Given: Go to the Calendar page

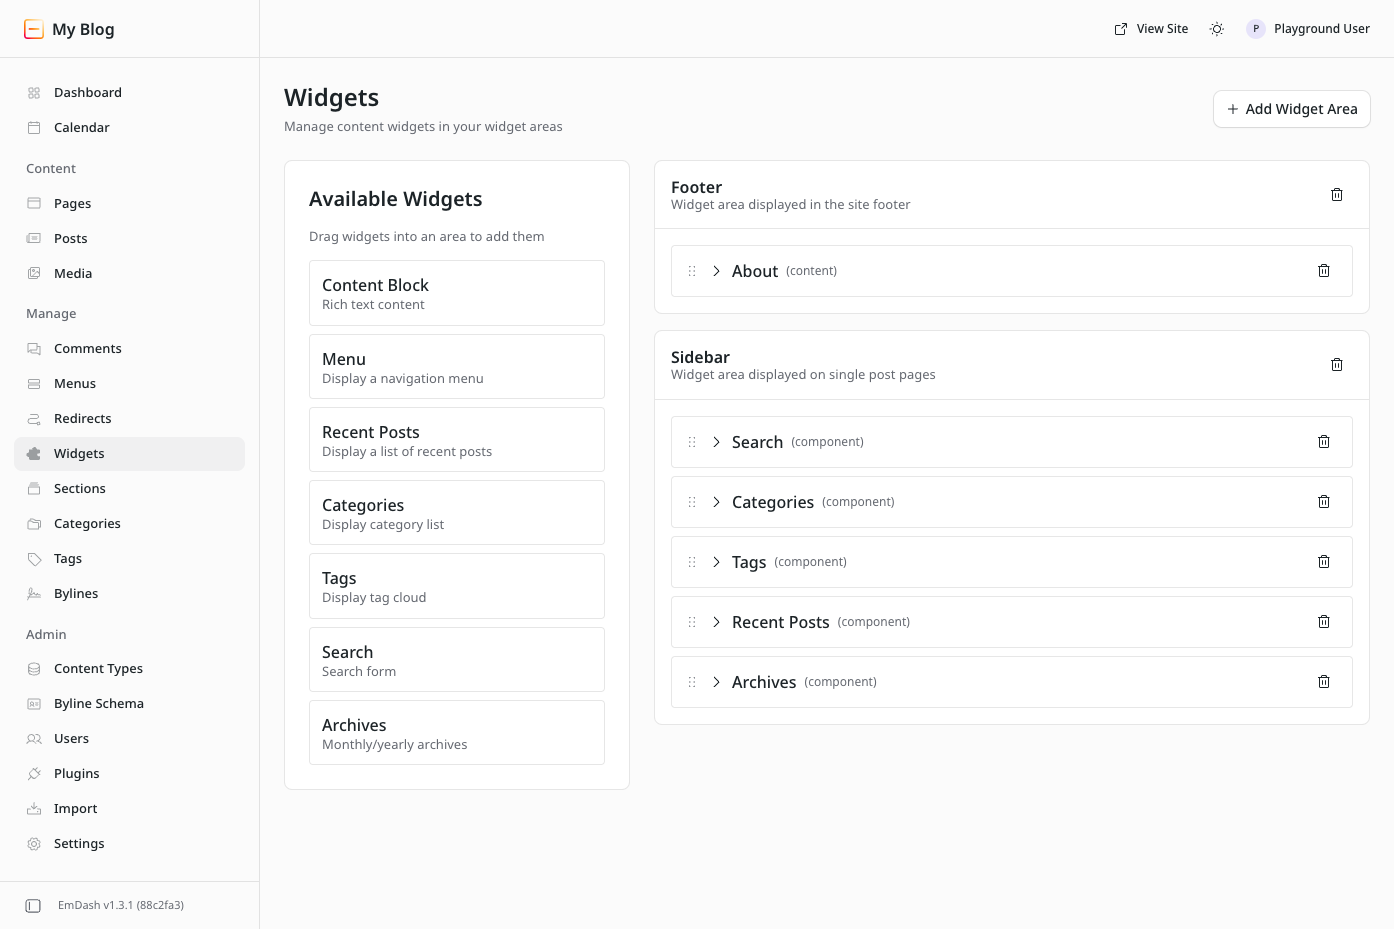Looking at the screenshot, I should (129, 128).
